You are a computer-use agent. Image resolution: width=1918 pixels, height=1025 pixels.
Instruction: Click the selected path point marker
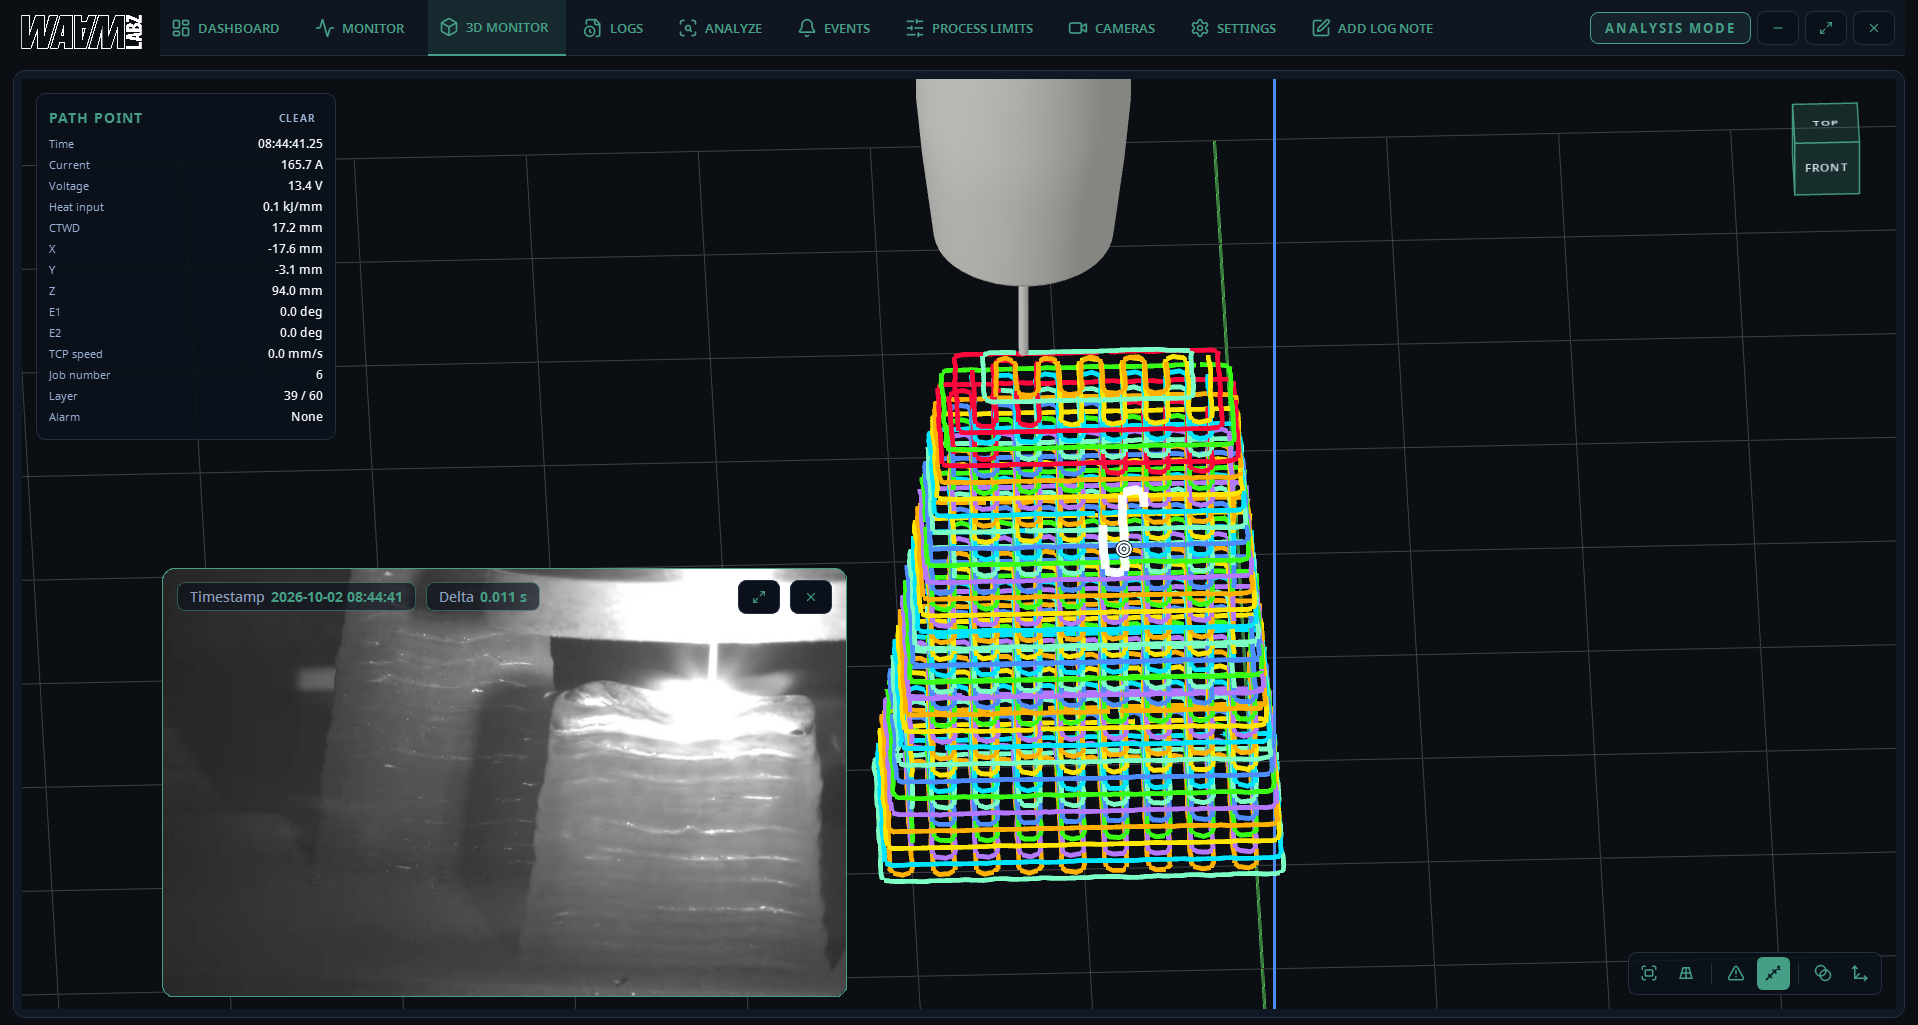pyautogui.click(x=1124, y=549)
